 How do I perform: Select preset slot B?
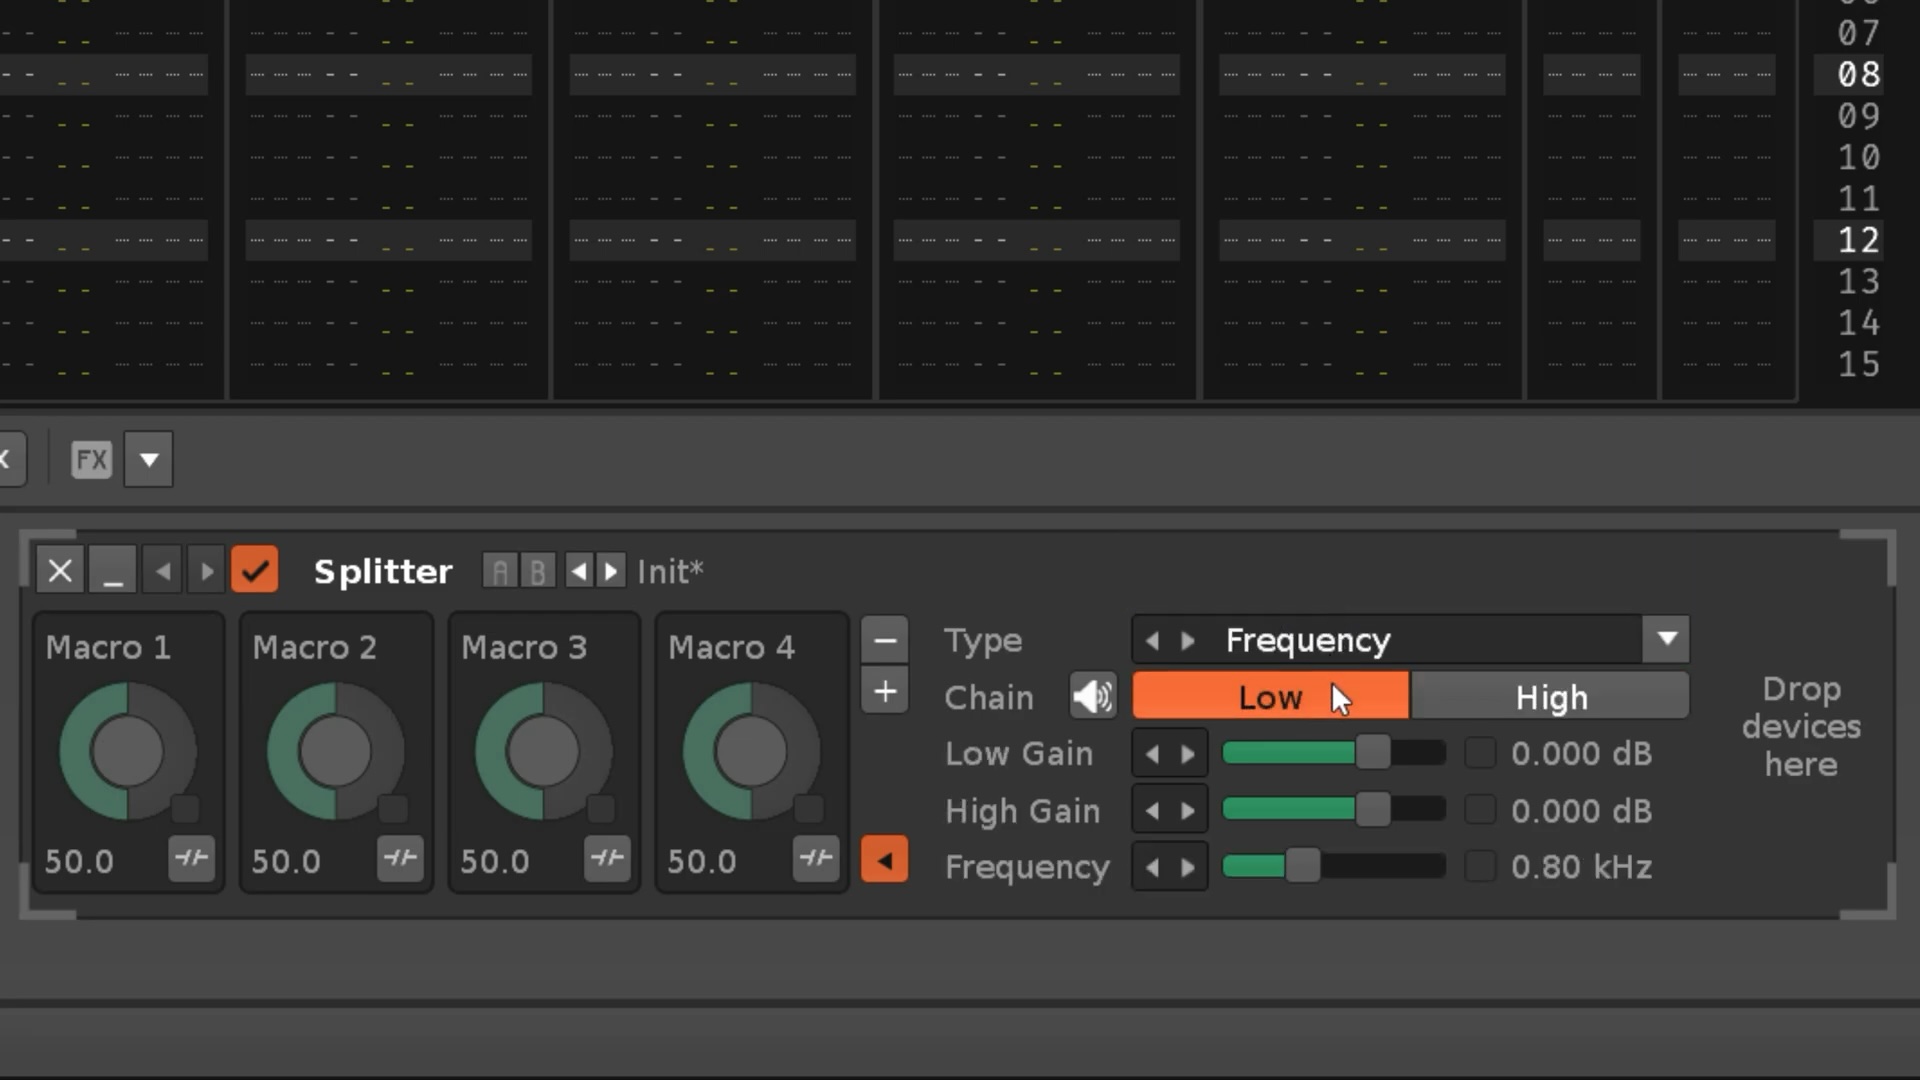(x=537, y=571)
